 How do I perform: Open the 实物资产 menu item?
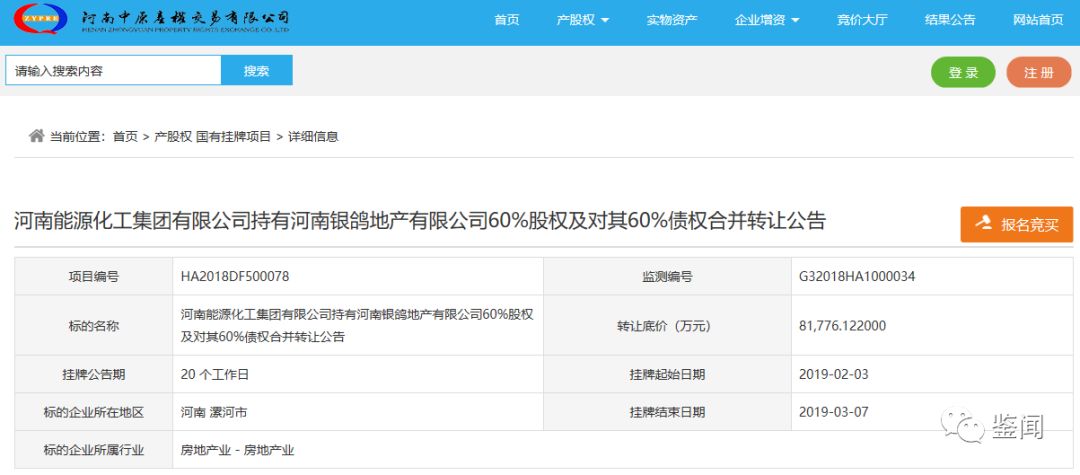coord(672,20)
